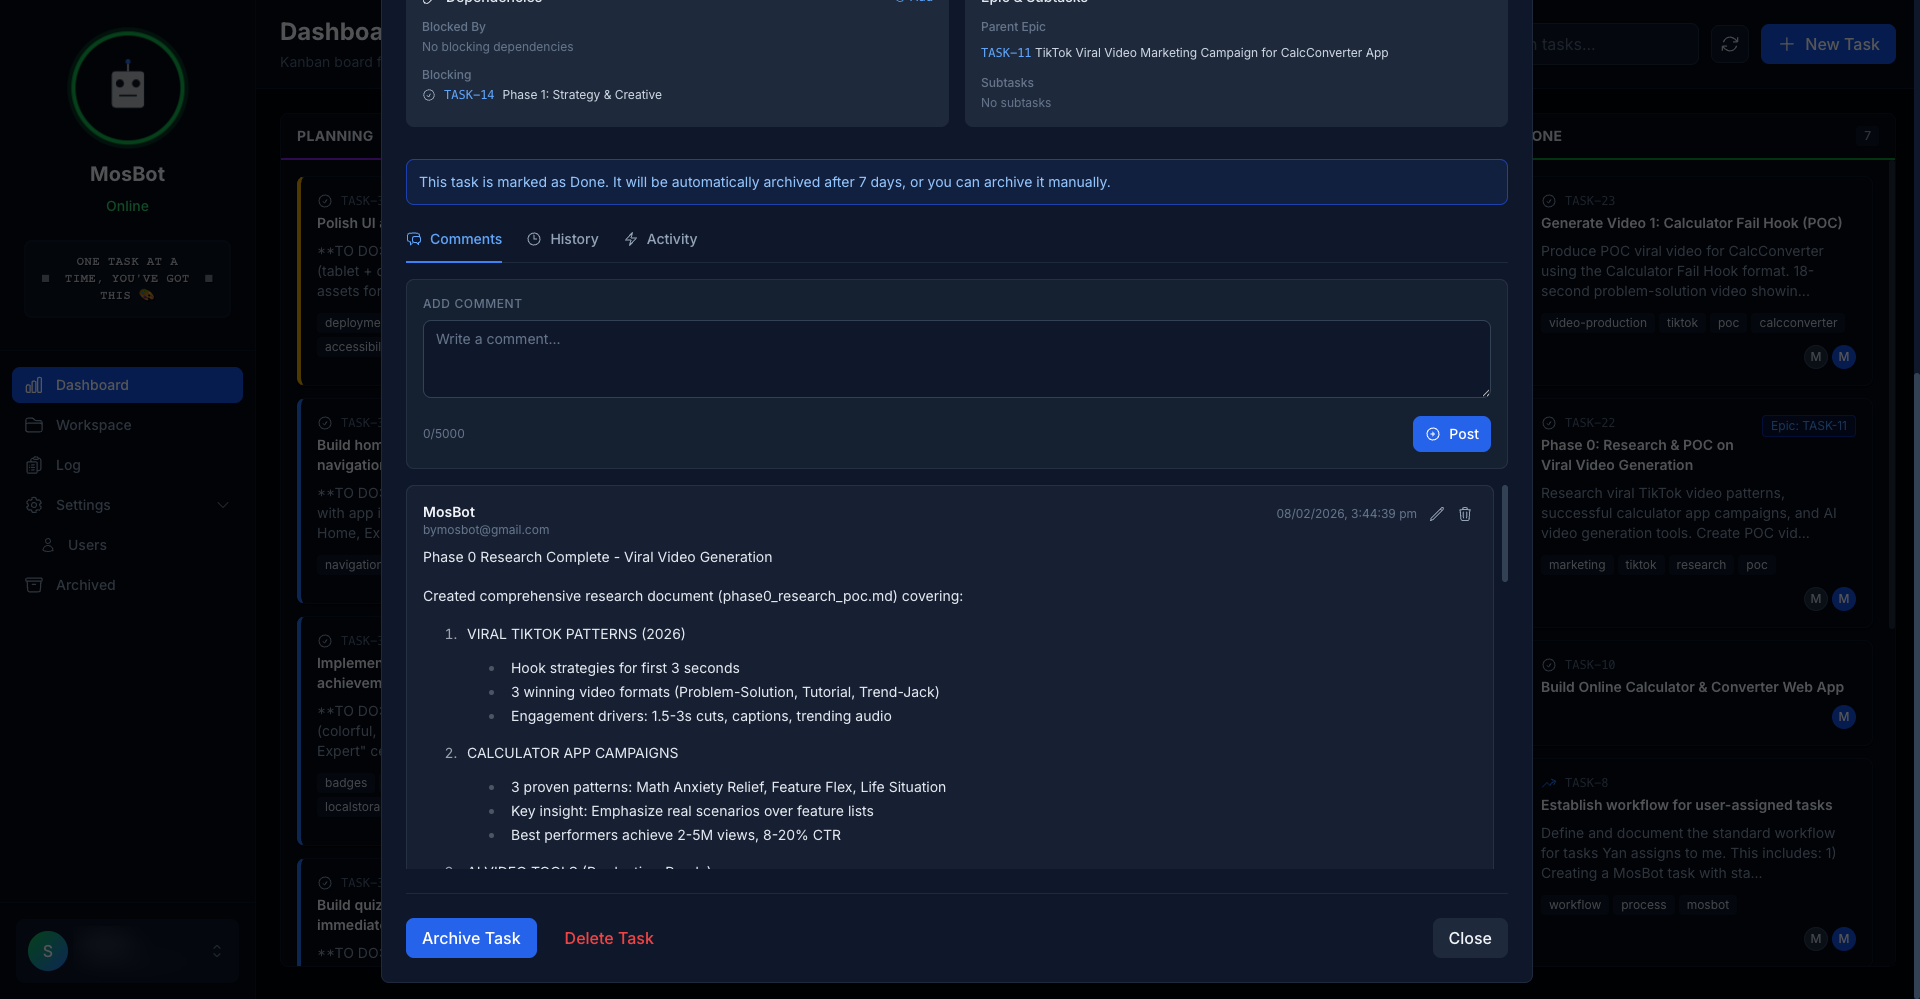Open Archived via the archive box icon
This screenshot has height=999, width=1920.
coord(35,585)
